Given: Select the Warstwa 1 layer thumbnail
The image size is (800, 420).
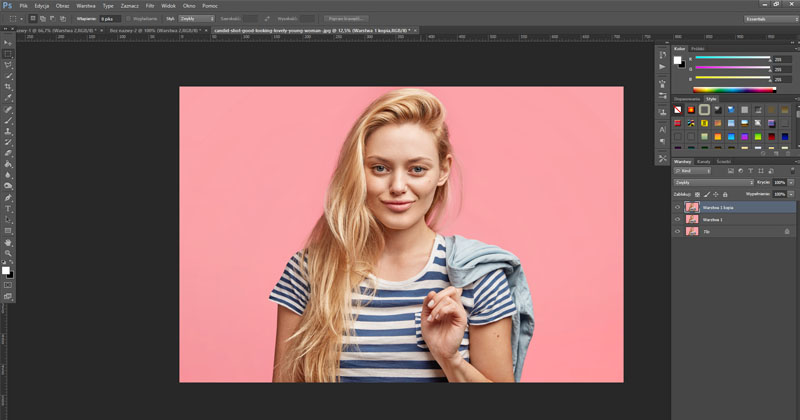Looking at the screenshot, I should pyautogui.click(x=691, y=219).
